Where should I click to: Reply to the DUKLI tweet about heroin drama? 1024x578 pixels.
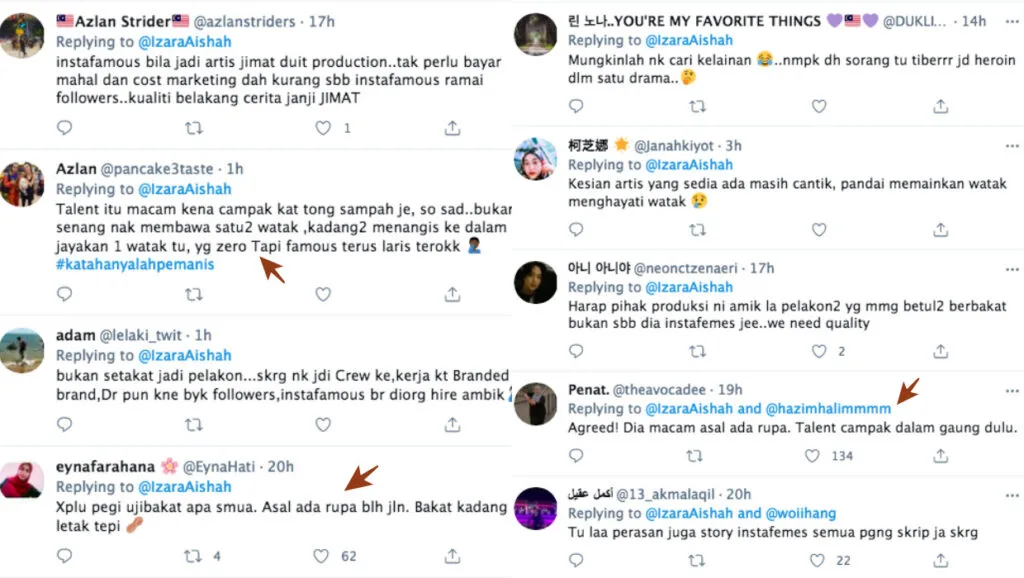point(577,106)
